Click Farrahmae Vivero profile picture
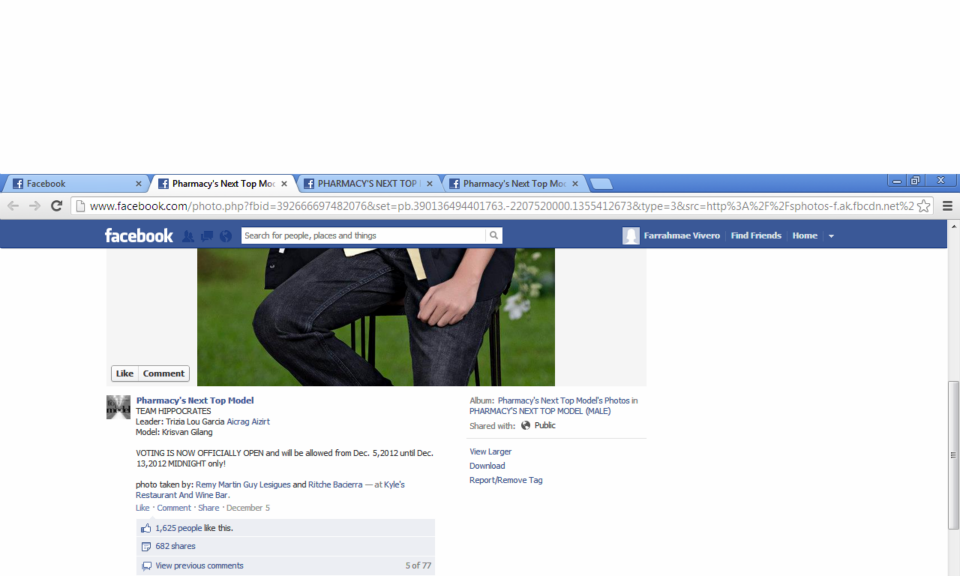This screenshot has height=576, width=960. click(631, 236)
